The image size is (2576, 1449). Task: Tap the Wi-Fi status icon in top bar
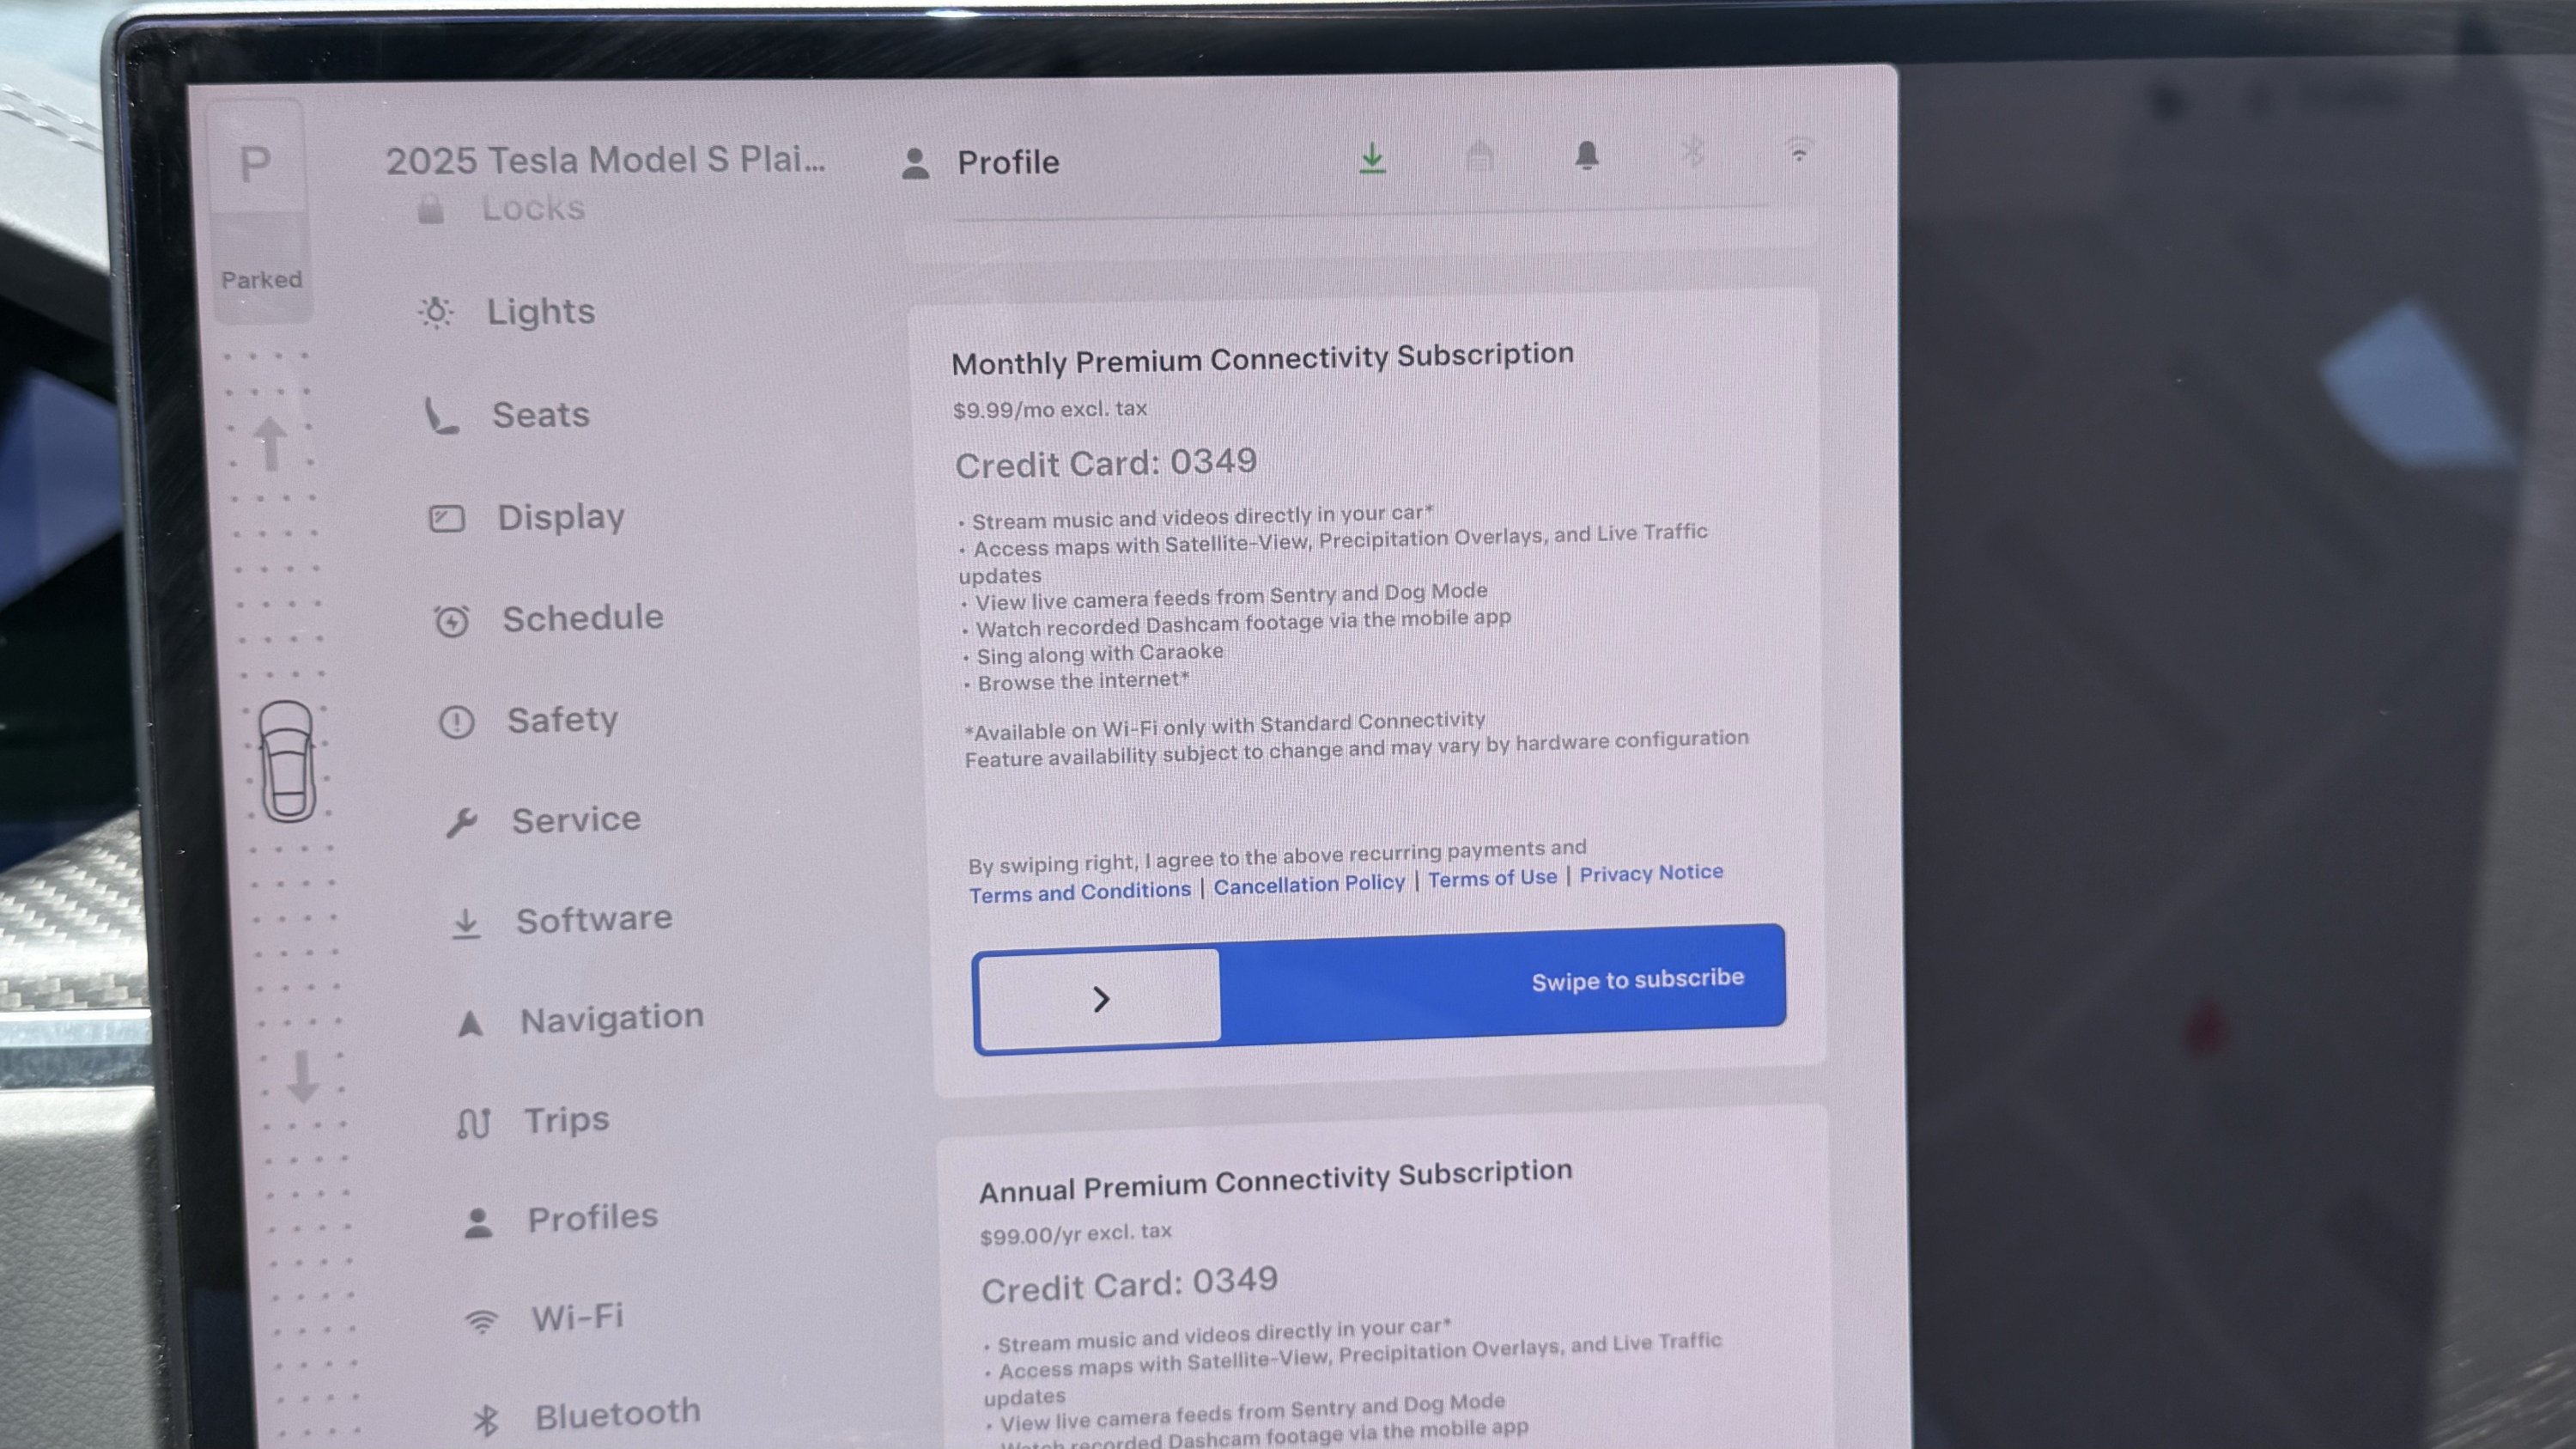(1798, 150)
